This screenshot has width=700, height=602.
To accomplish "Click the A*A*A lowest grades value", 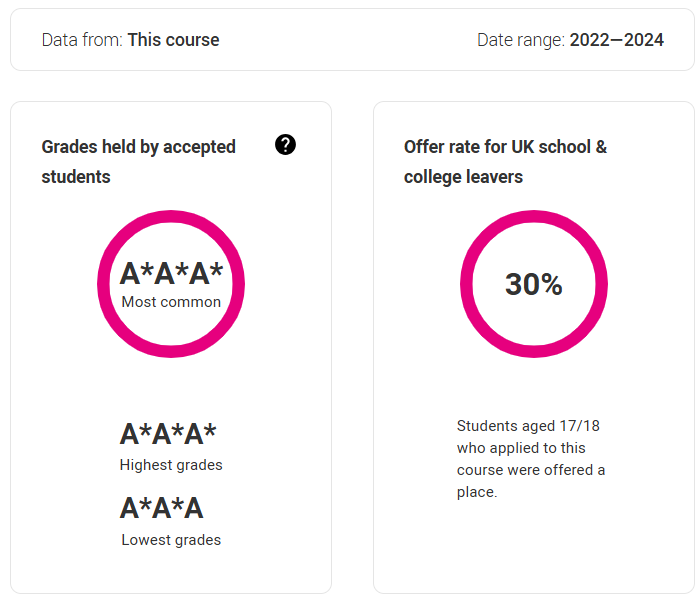I will tap(162, 508).
